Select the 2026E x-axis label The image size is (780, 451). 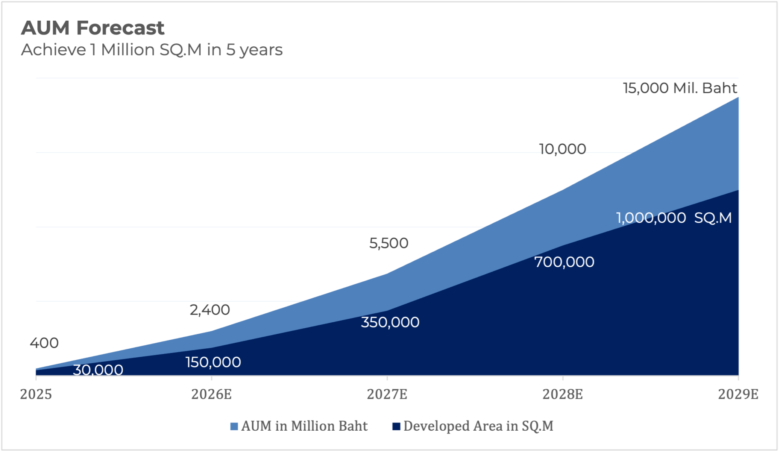(211, 393)
